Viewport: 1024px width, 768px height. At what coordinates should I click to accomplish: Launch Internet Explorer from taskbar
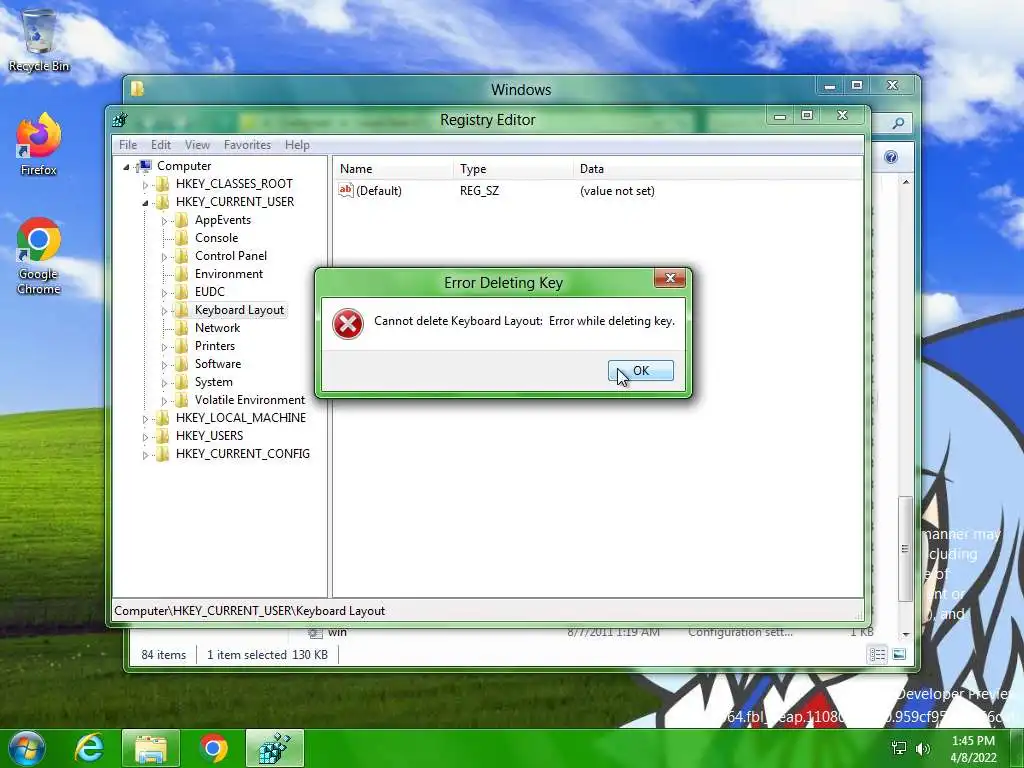pos(89,748)
